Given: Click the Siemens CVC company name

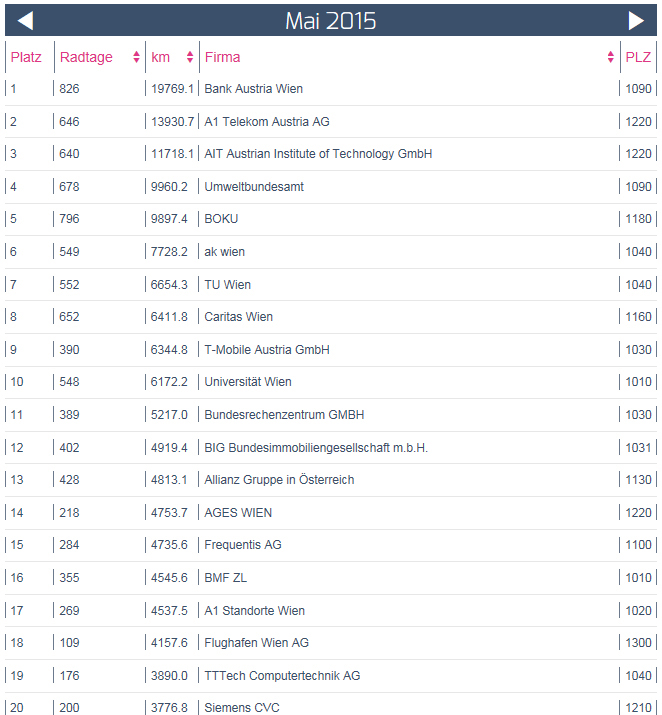Looking at the screenshot, I should [242, 708].
